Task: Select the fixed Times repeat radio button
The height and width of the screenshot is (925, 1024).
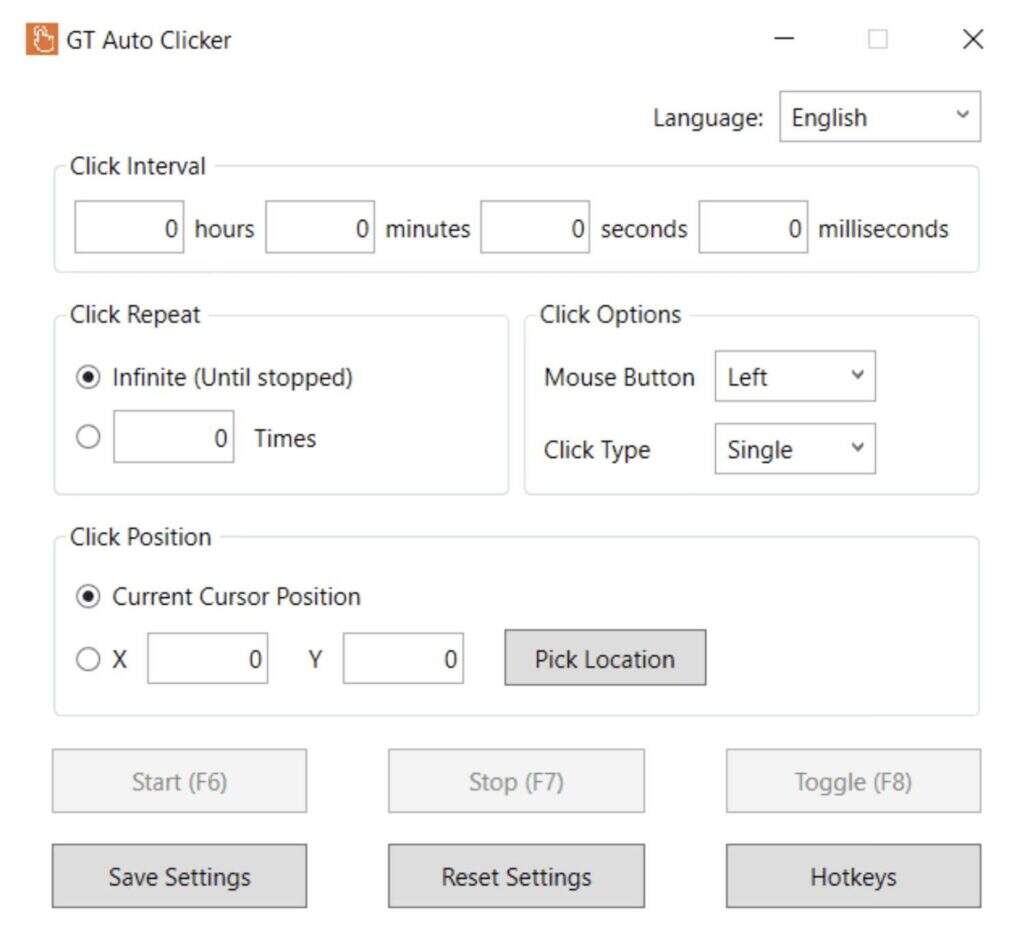Action: coord(89,438)
